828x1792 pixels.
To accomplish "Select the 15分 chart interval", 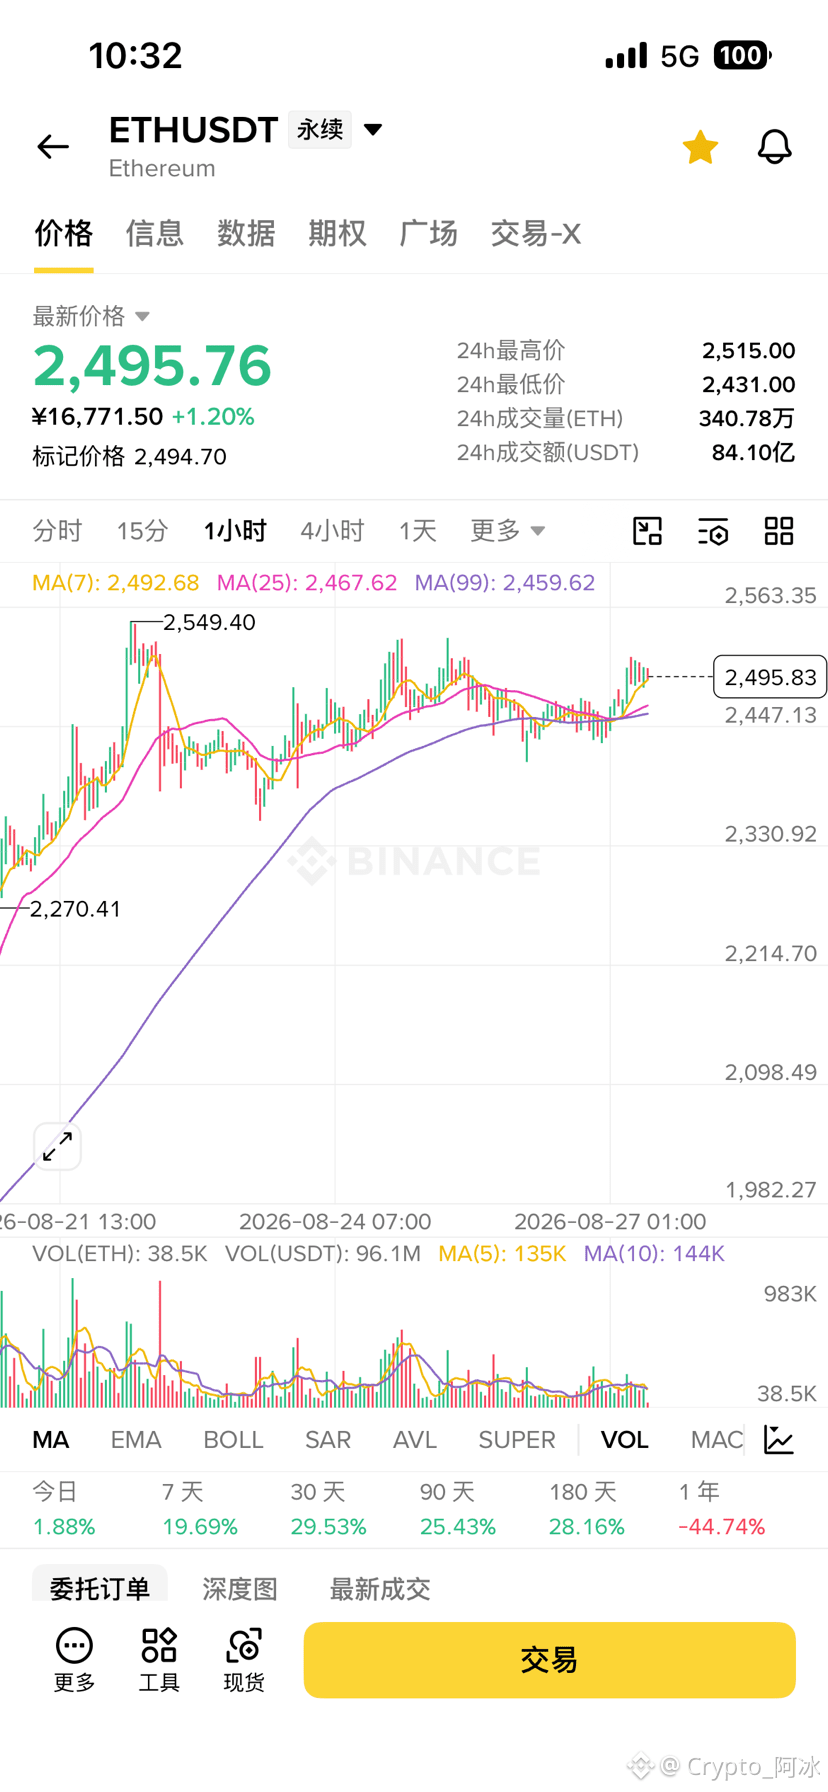I will (142, 531).
